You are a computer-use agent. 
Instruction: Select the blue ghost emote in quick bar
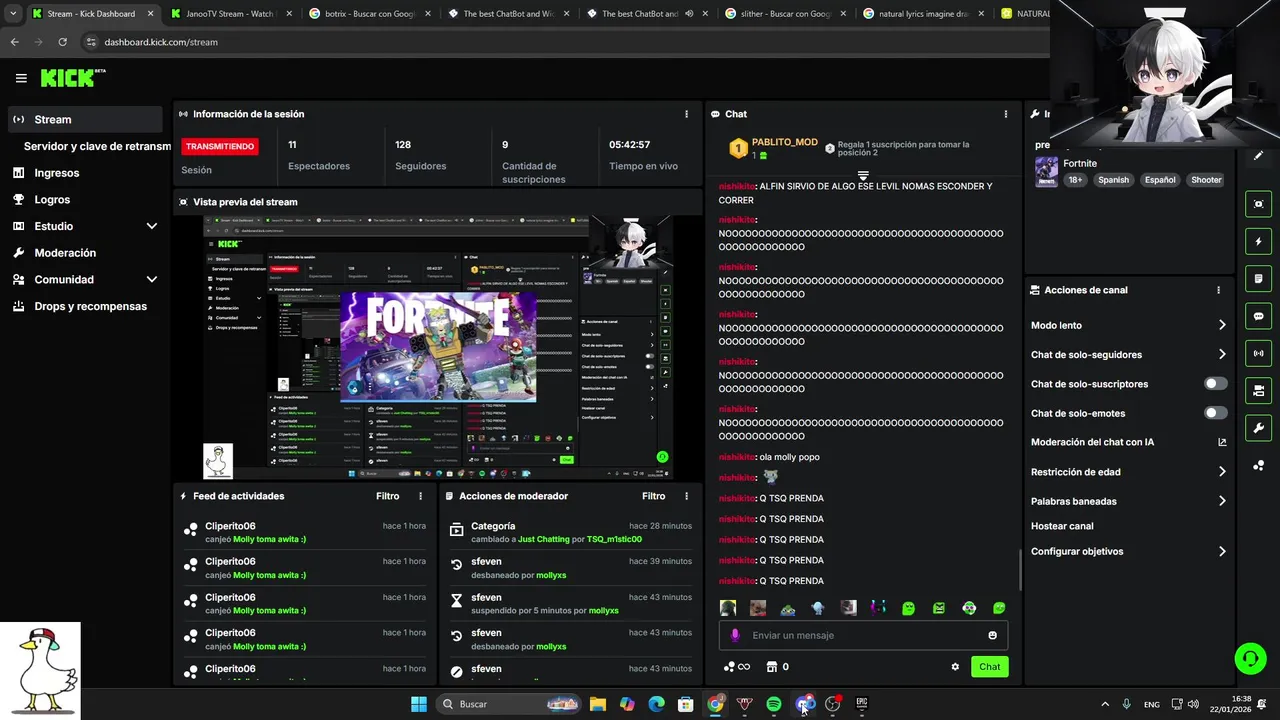tap(818, 608)
